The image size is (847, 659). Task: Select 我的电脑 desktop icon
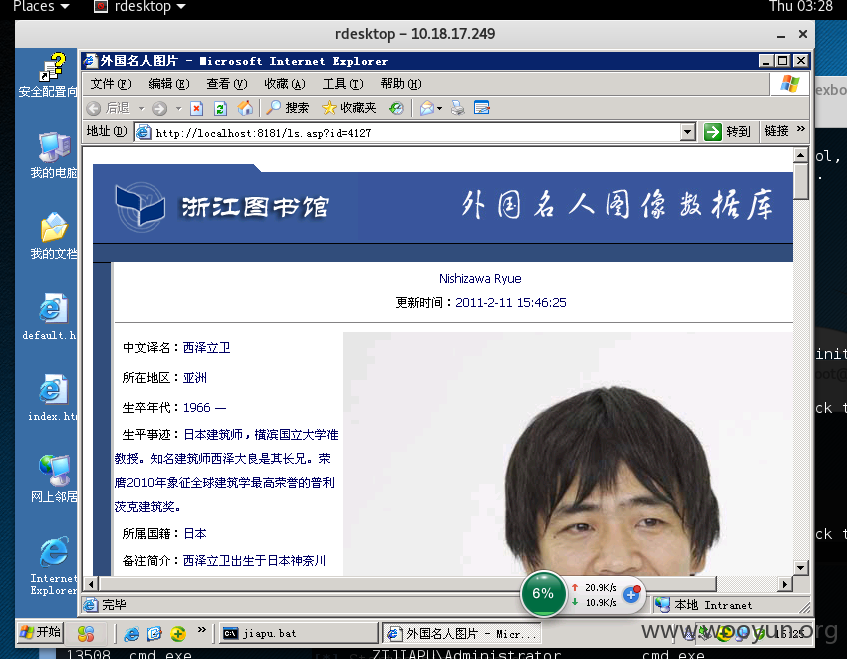[x=53, y=156]
